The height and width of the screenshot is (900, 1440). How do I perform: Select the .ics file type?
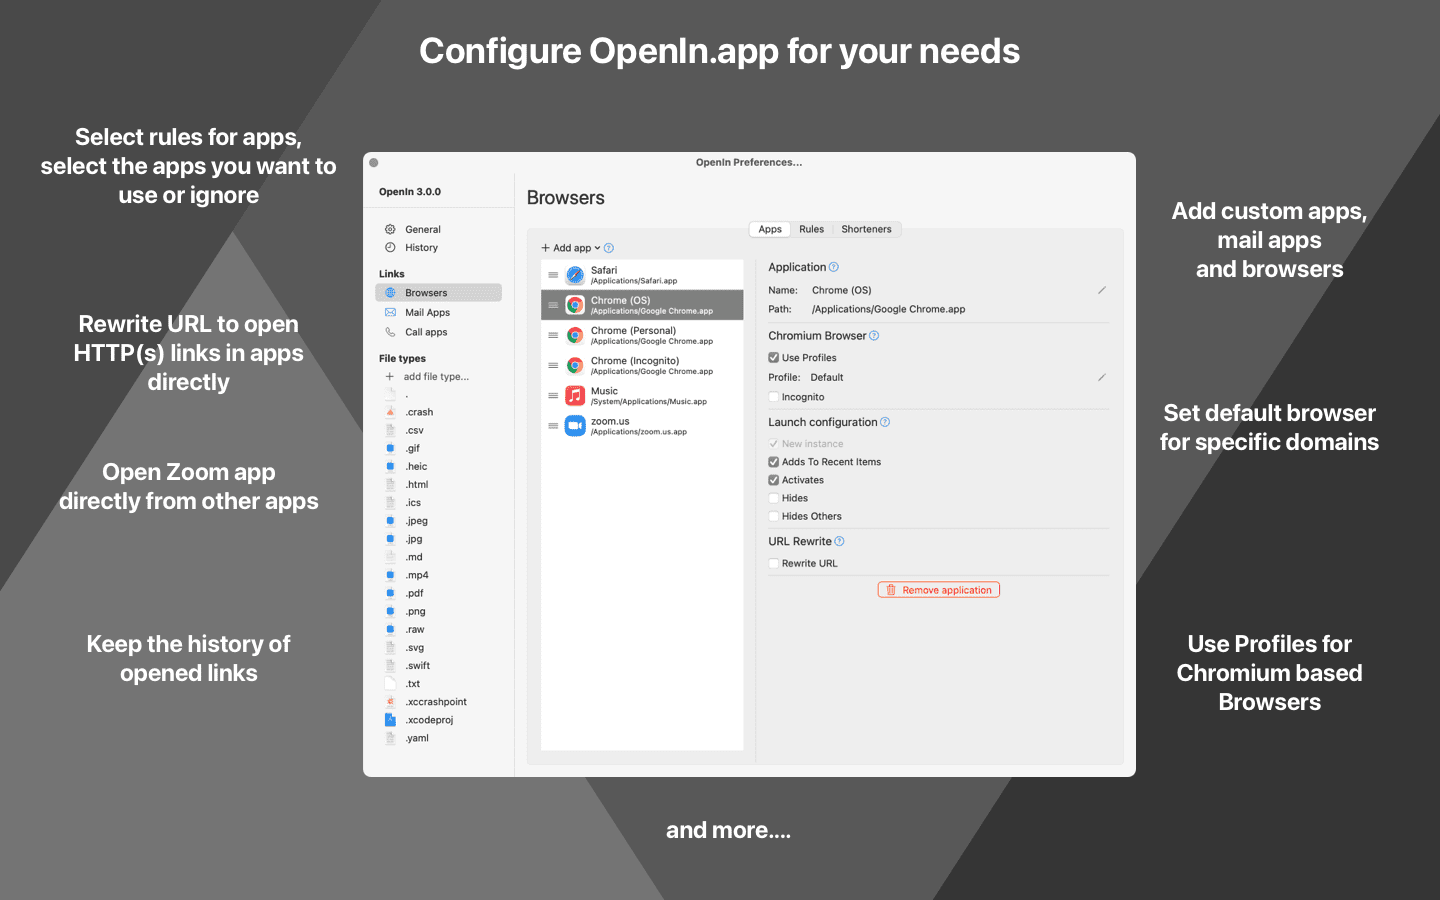(x=413, y=503)
